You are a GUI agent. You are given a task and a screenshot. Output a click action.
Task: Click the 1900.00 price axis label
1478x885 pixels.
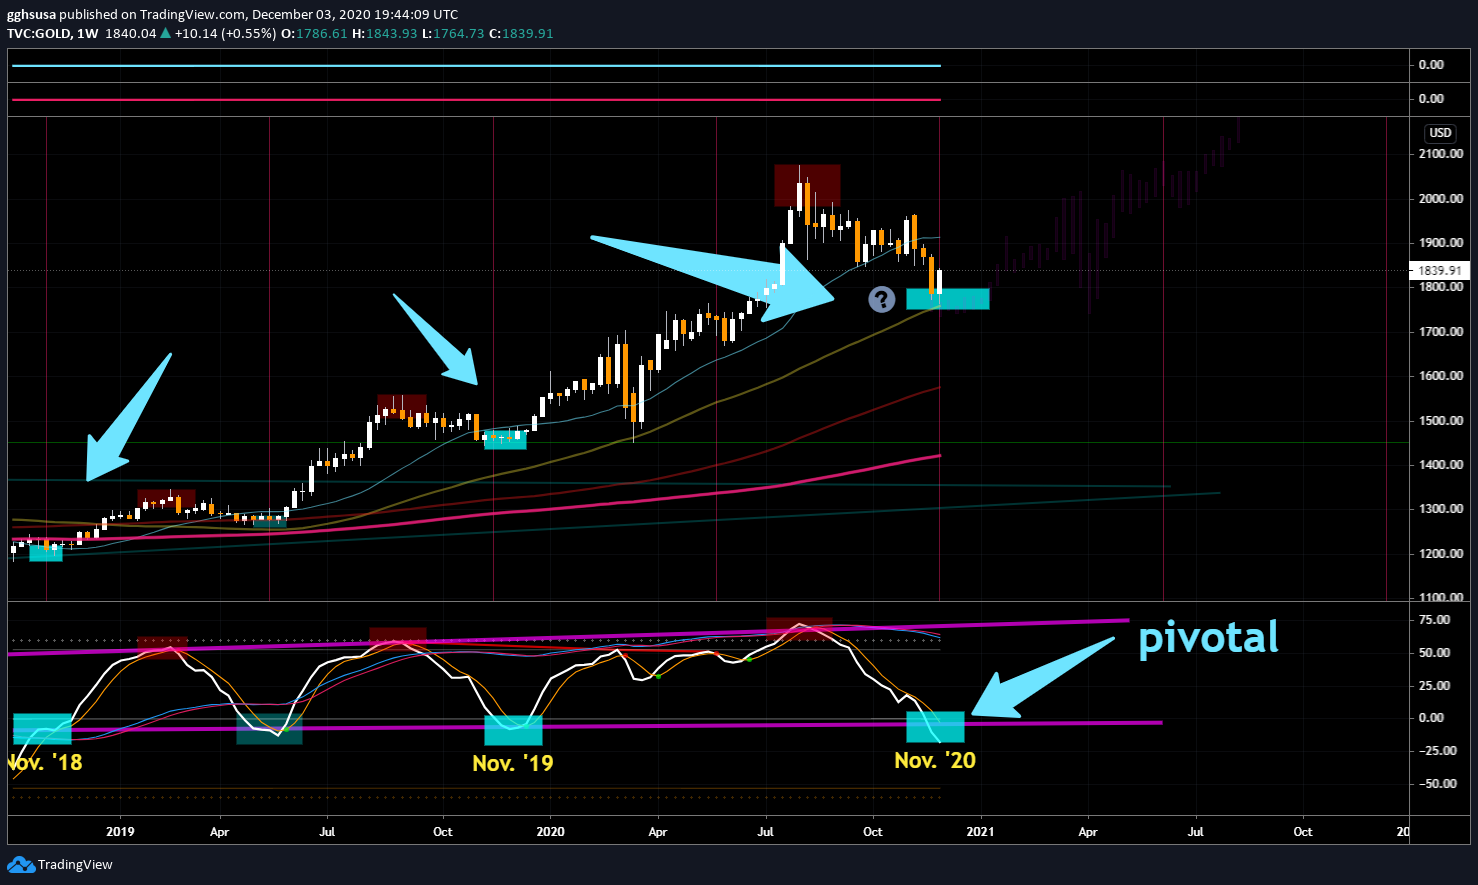coord(1441,243)
